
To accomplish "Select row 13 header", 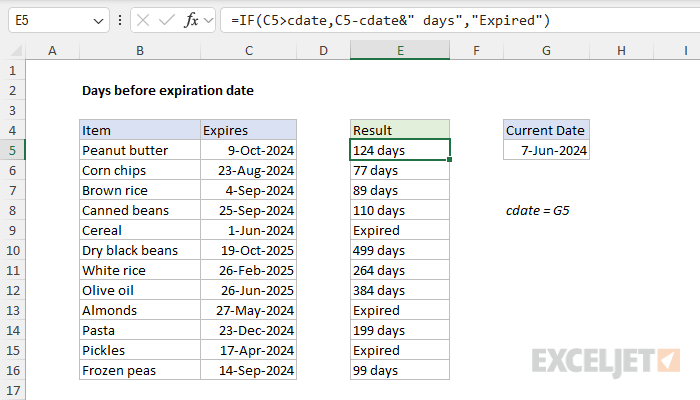I will (x=12, y=310).
